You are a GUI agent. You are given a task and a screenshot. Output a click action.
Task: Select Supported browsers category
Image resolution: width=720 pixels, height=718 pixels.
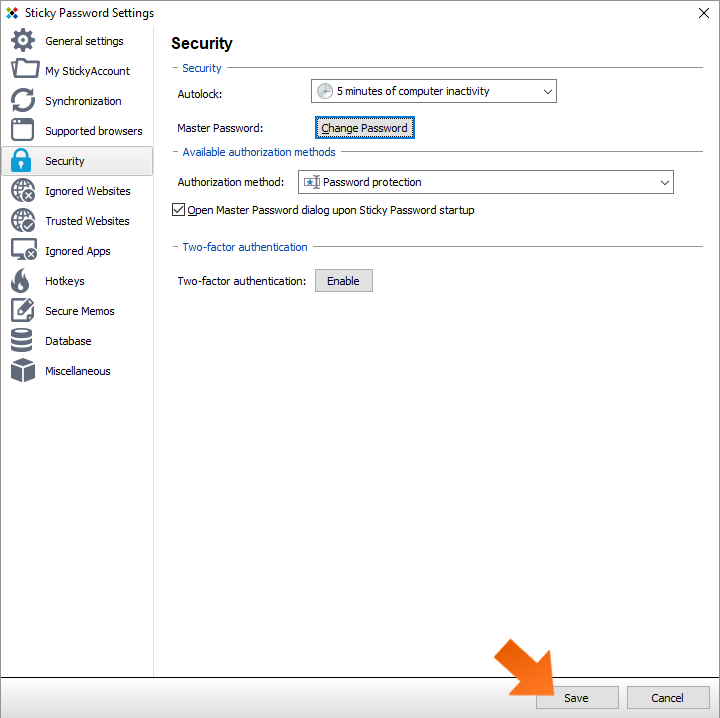click(94, 131)
